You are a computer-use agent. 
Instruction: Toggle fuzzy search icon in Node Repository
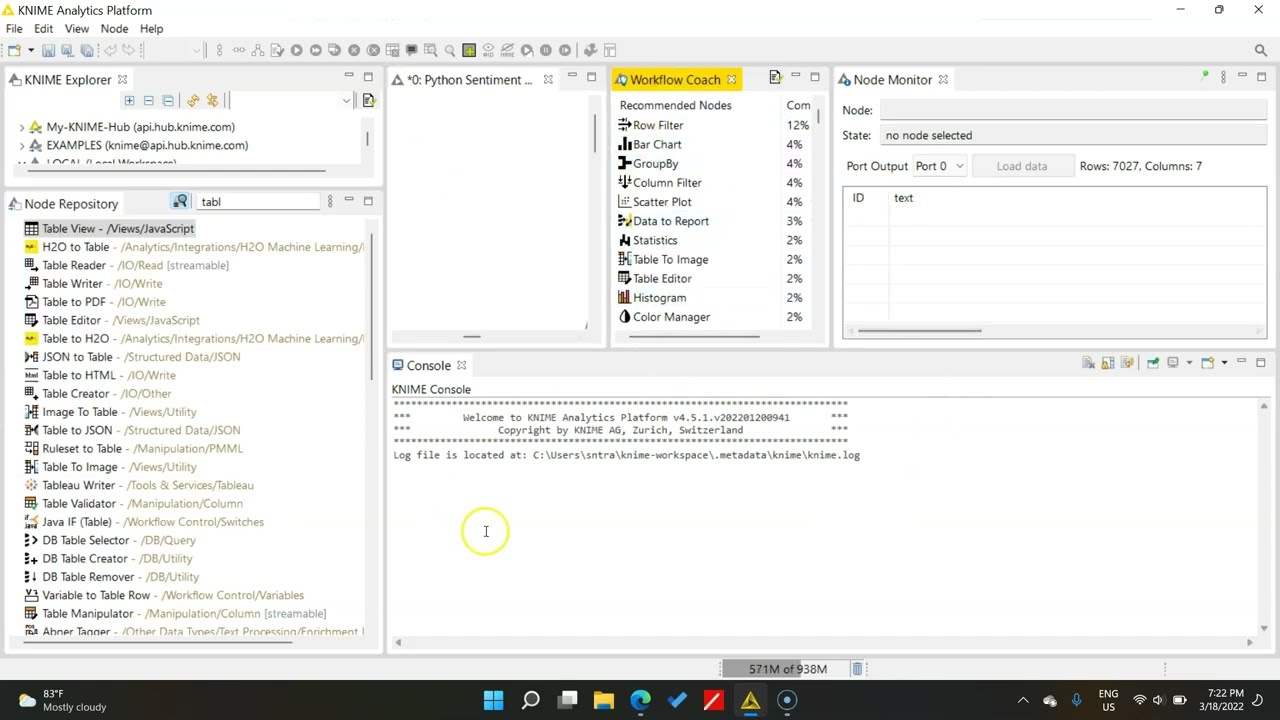click(x=180, y=202)
